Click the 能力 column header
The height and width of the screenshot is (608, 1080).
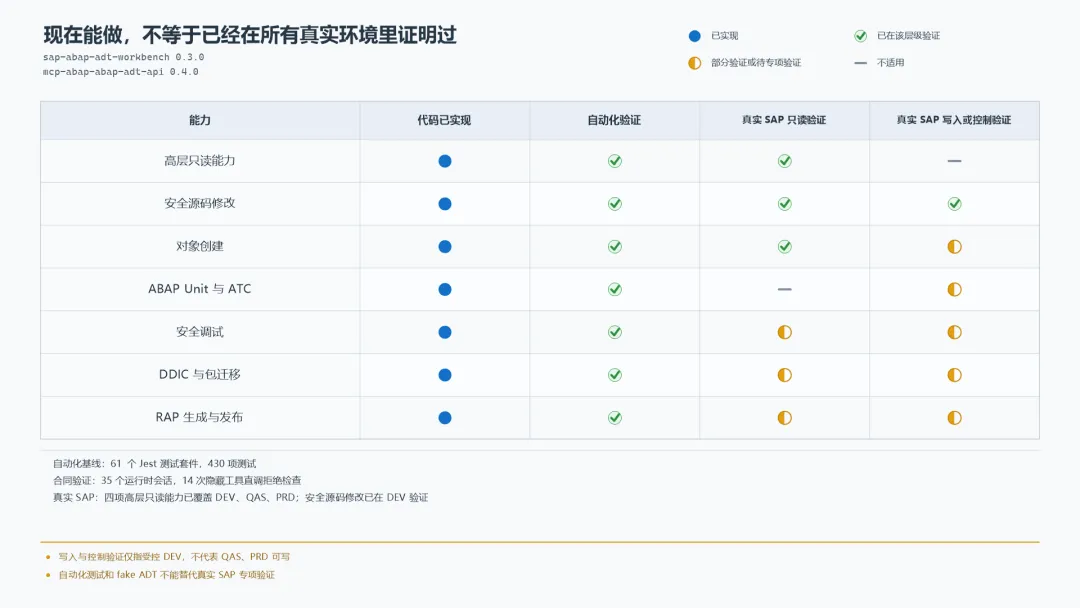(200, 120)
